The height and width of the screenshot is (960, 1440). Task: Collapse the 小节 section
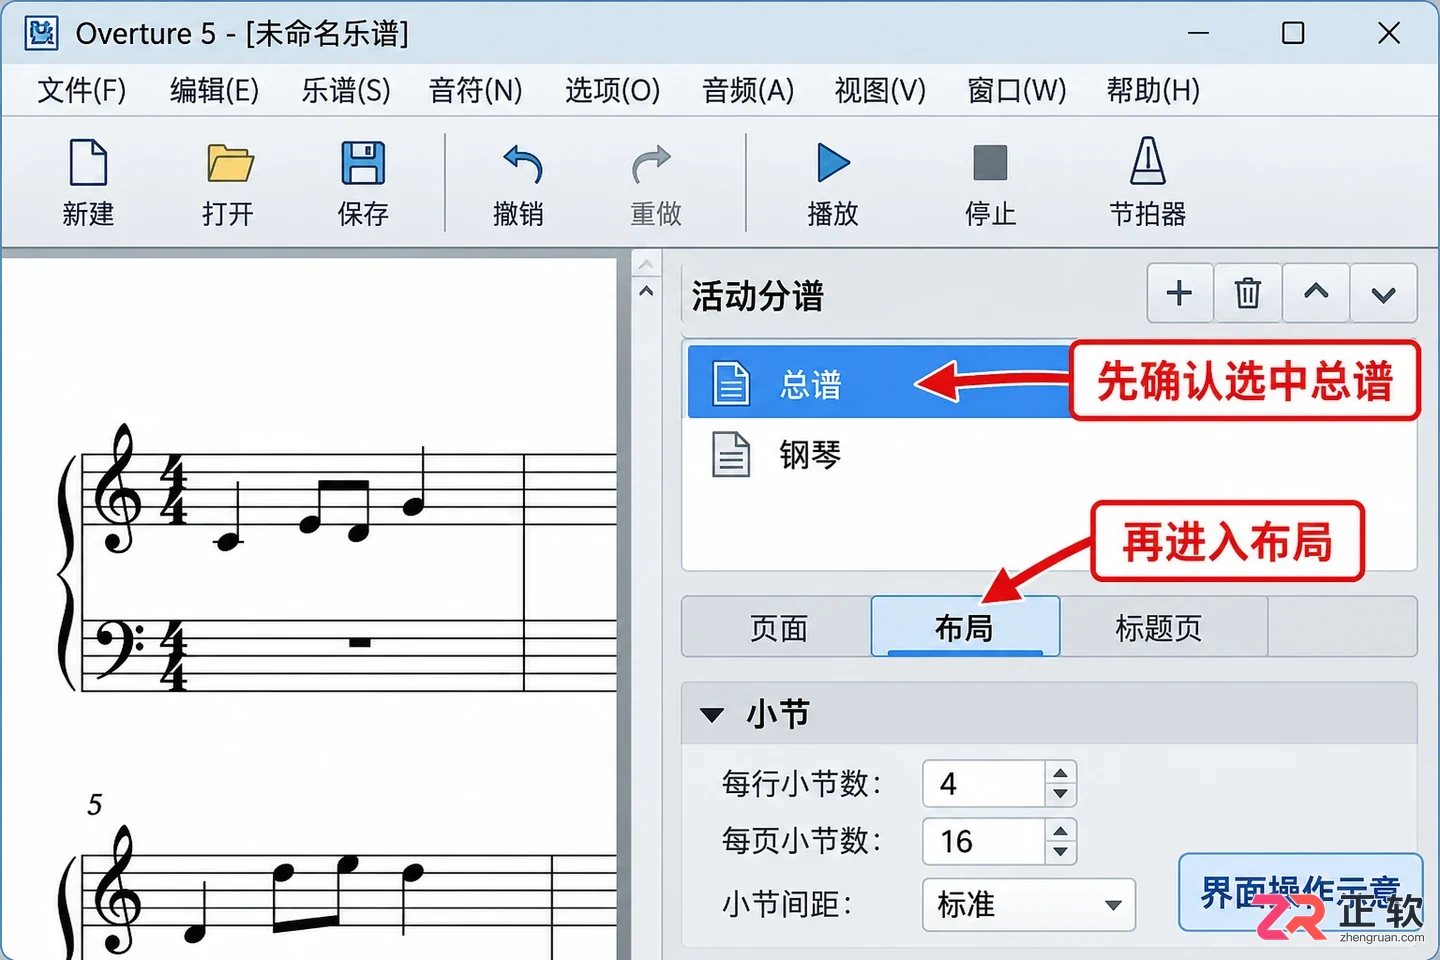pyautogui.click(x=712, y=714)
